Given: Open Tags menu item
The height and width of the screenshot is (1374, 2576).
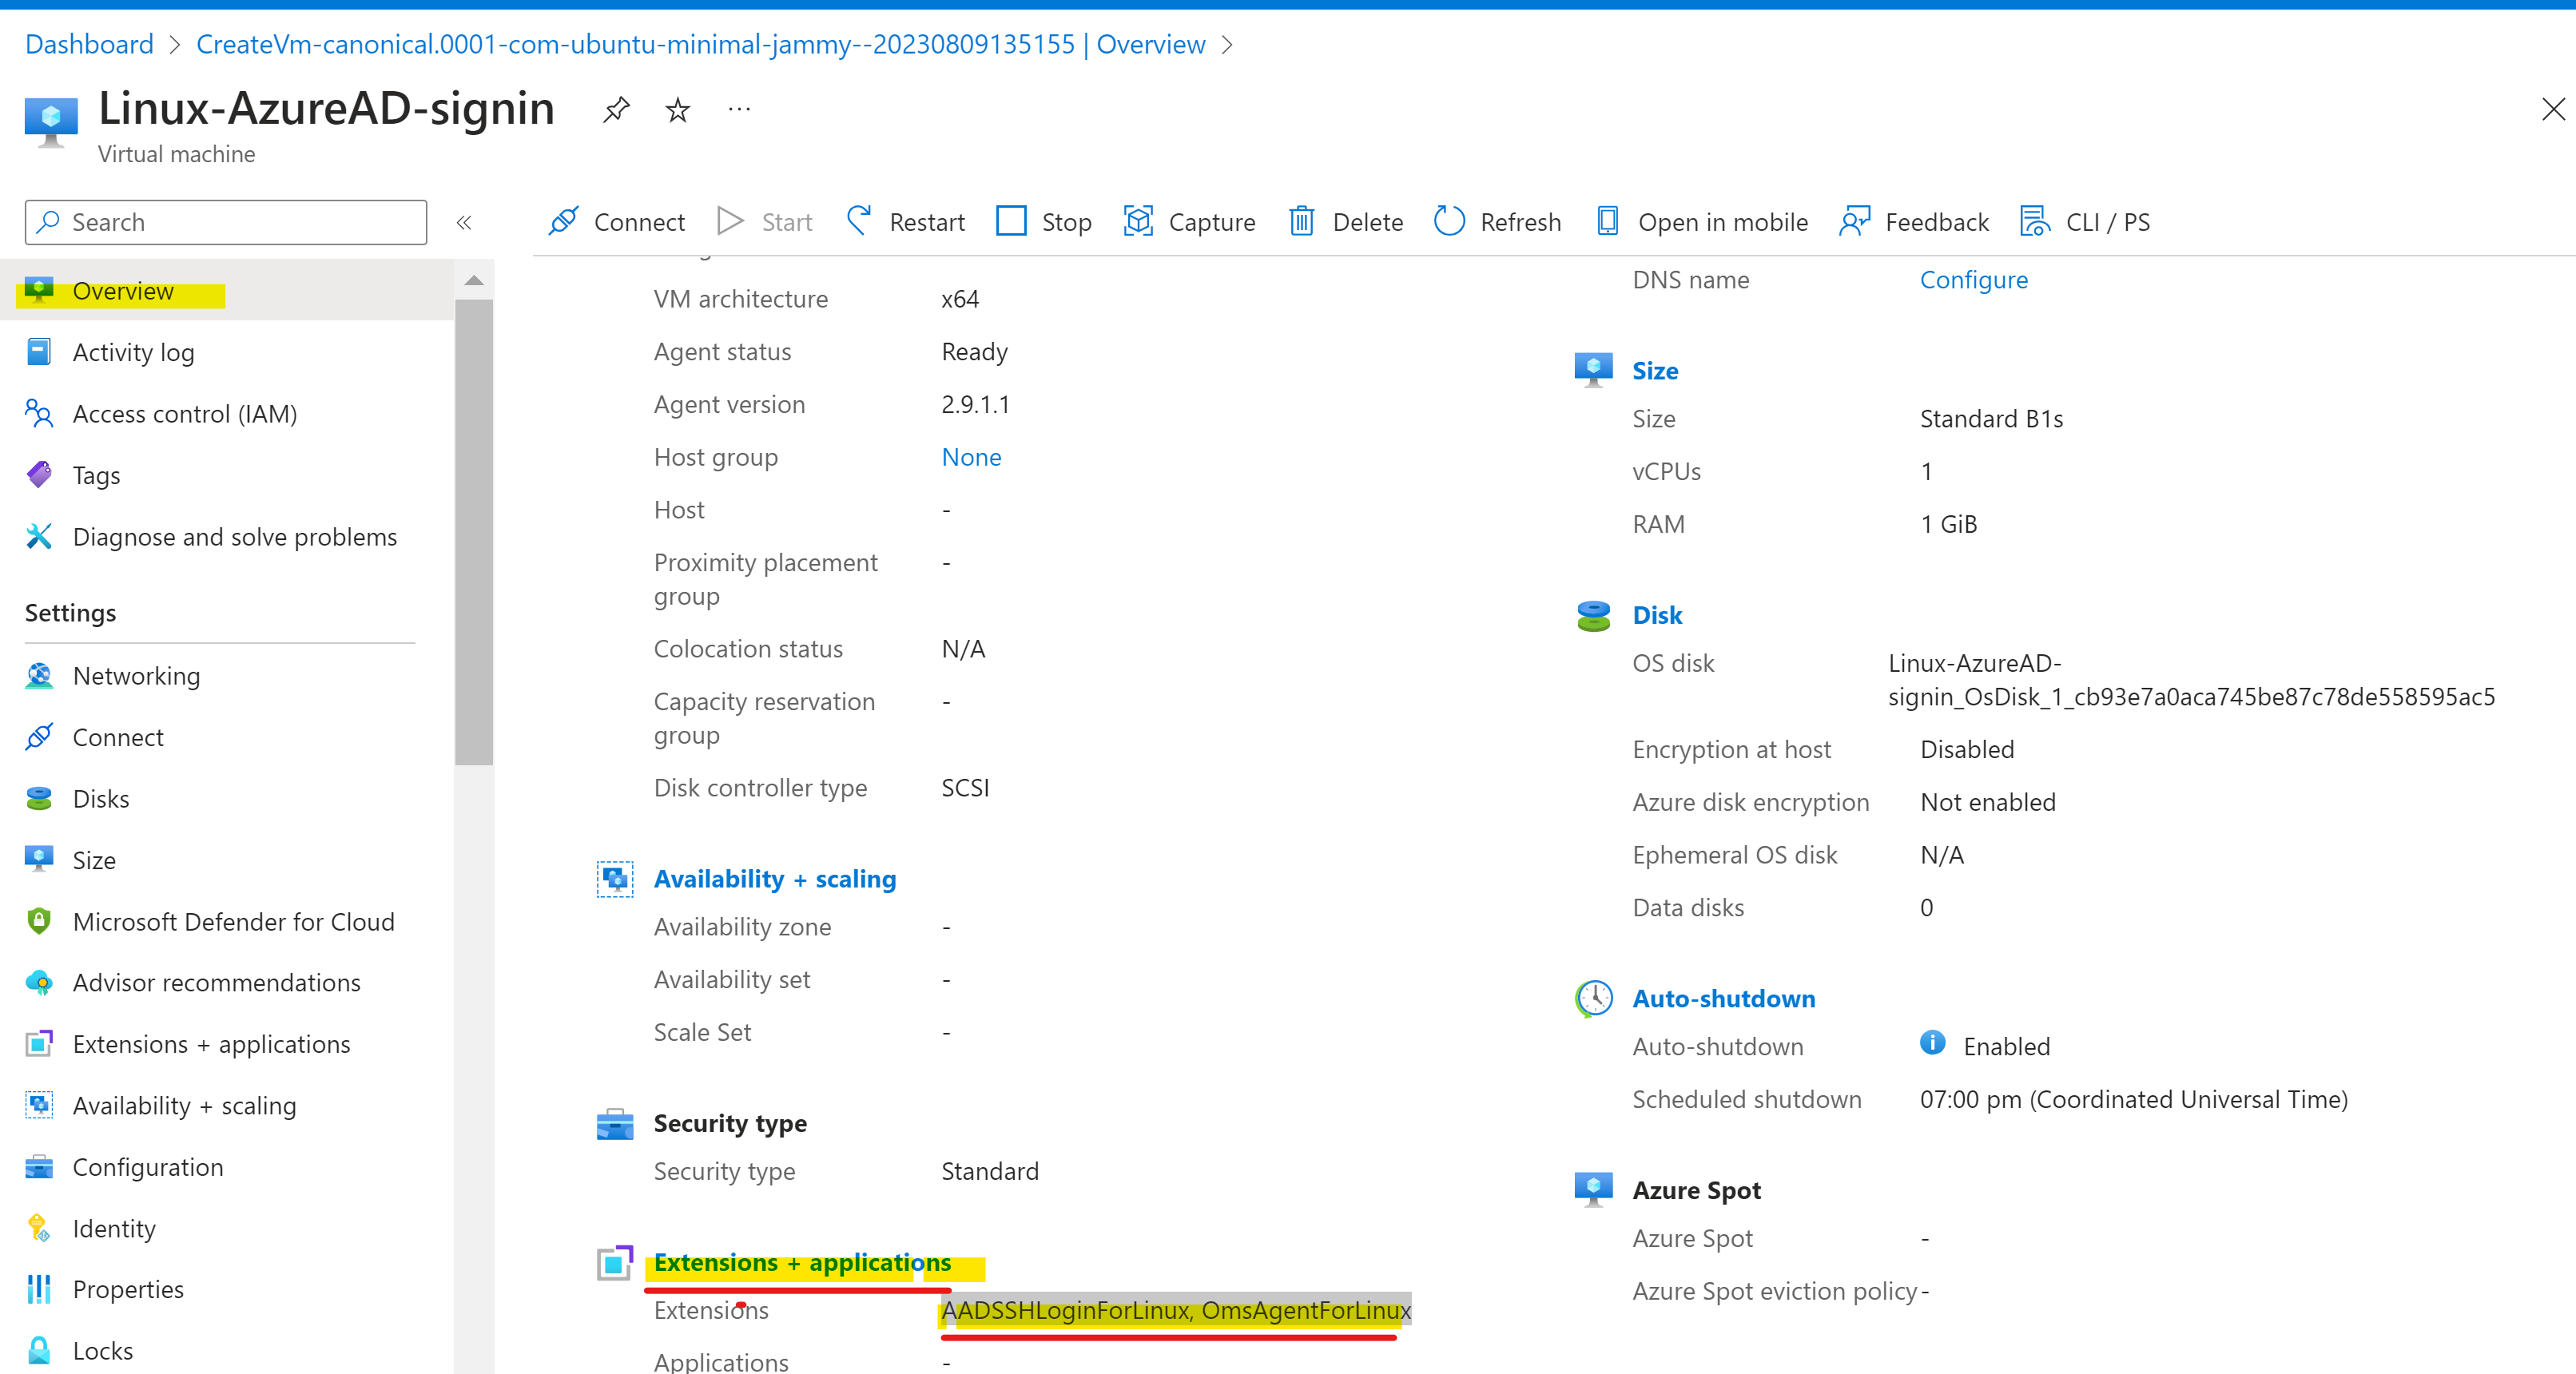Looking at the screenshot, I should pyautogui.click(x=227, y=475).
